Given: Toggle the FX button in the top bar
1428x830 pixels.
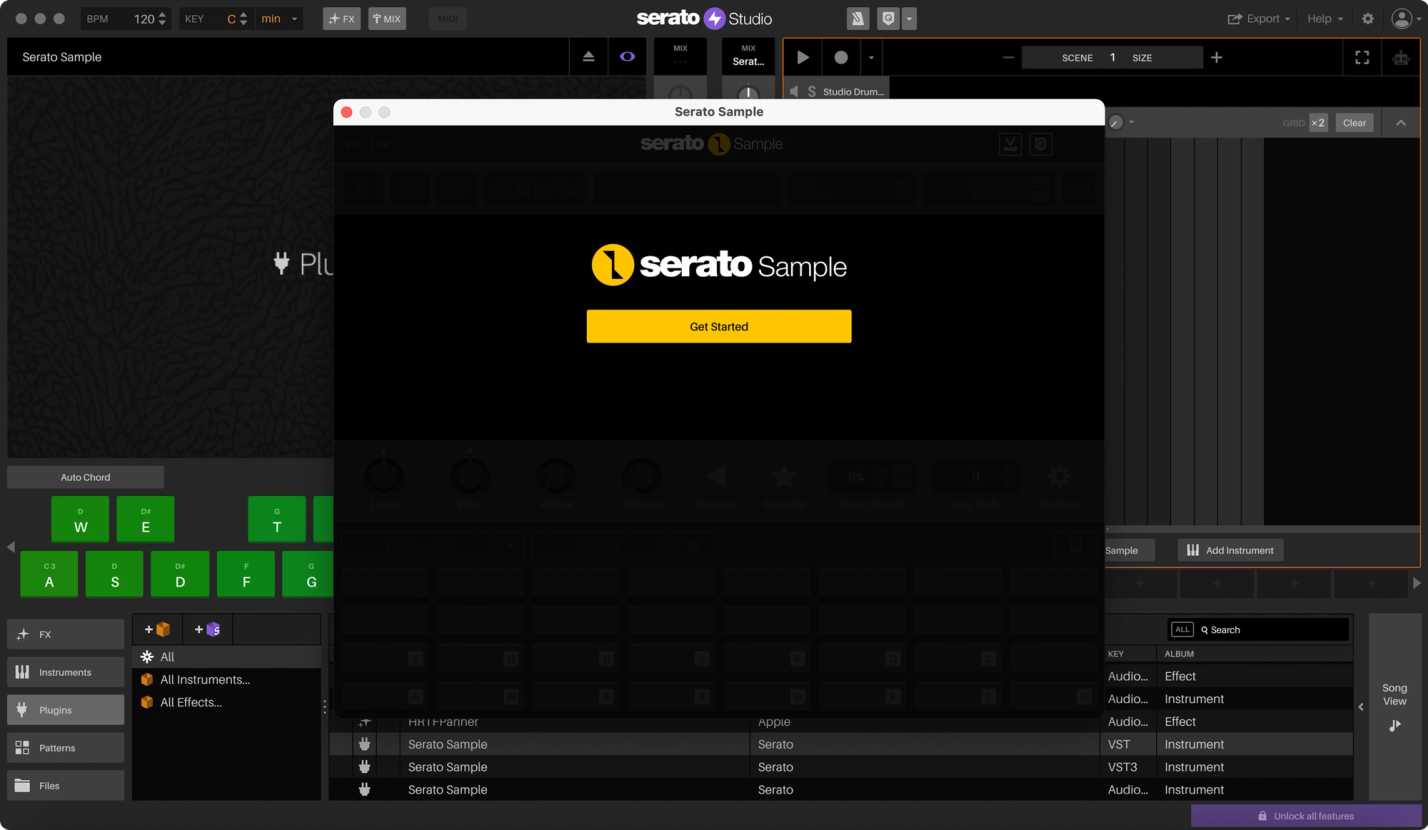Looking at the screenshot, I should click(341, 18).
